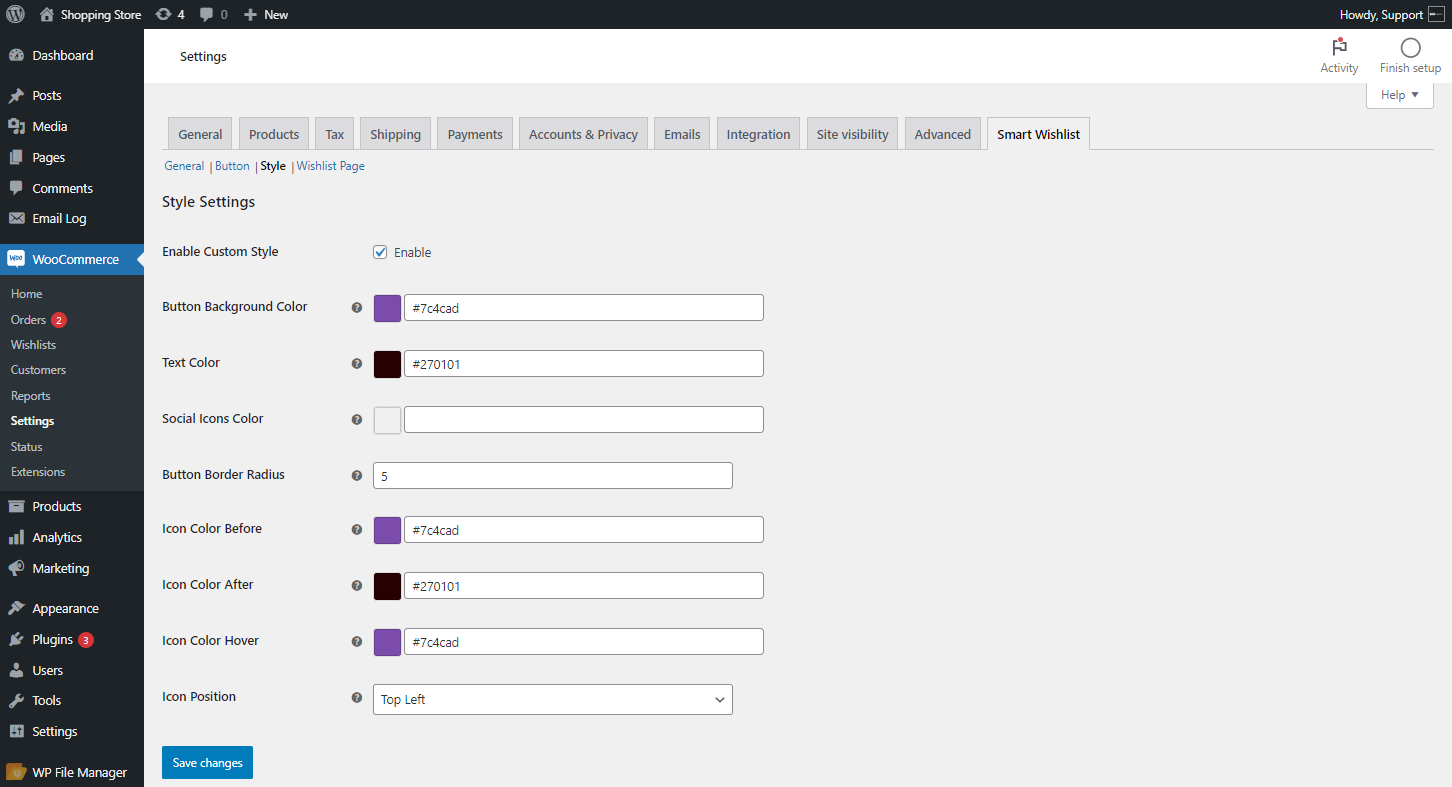Click the Email Log envelope icon
1452x787 pixels.
click(17, 219)
